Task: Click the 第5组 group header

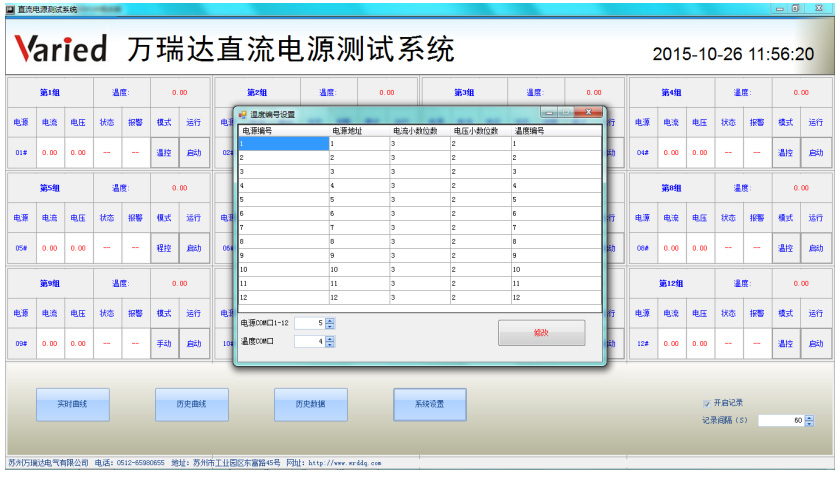Action: coord(50,188)
